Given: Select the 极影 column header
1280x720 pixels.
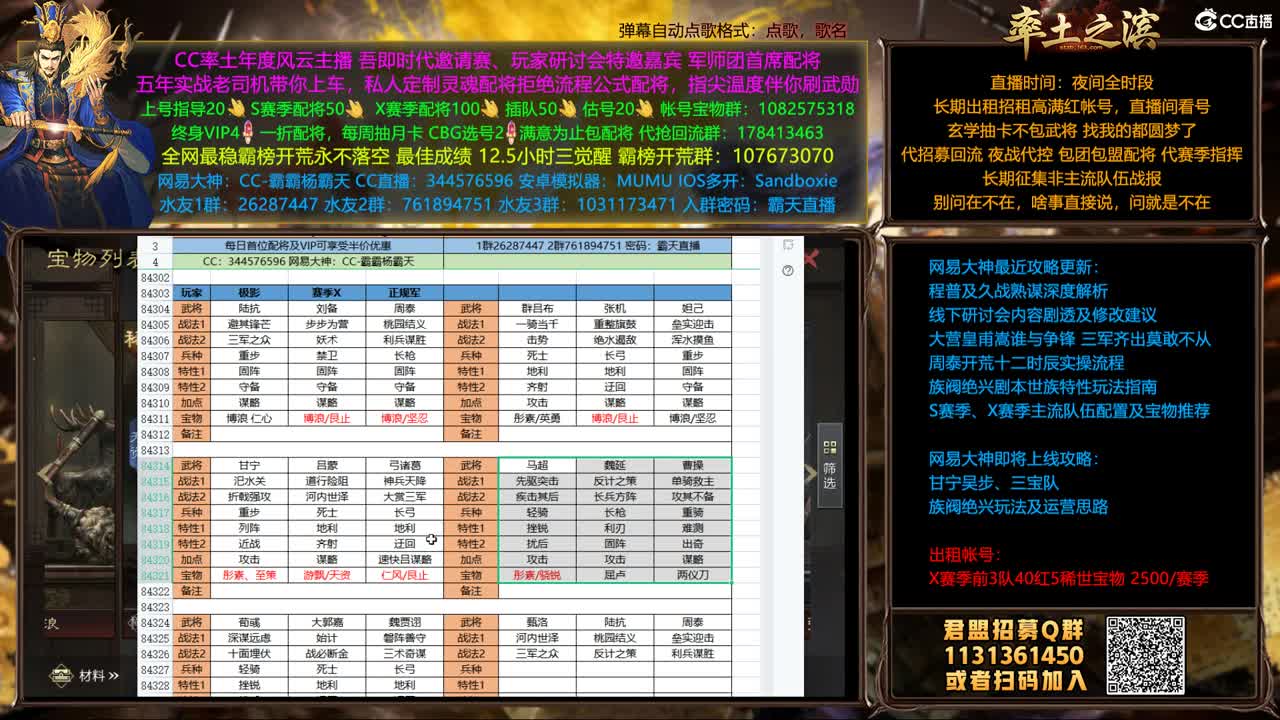Looking at the screenshot, I should point(249,293).
